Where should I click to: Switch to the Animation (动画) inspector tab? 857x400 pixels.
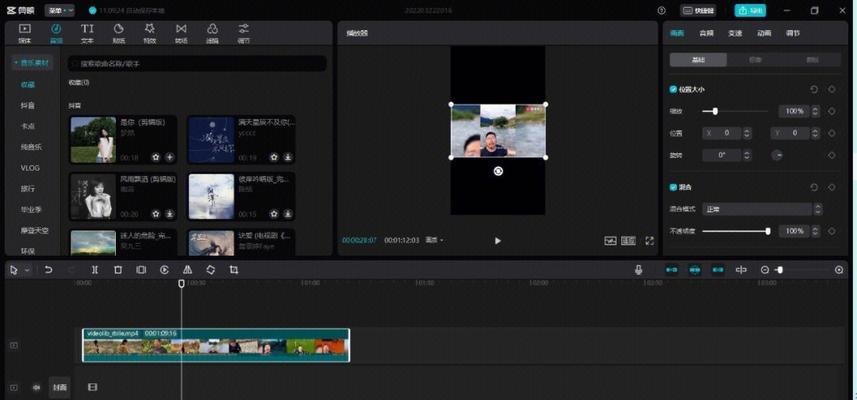click(764, 33)
